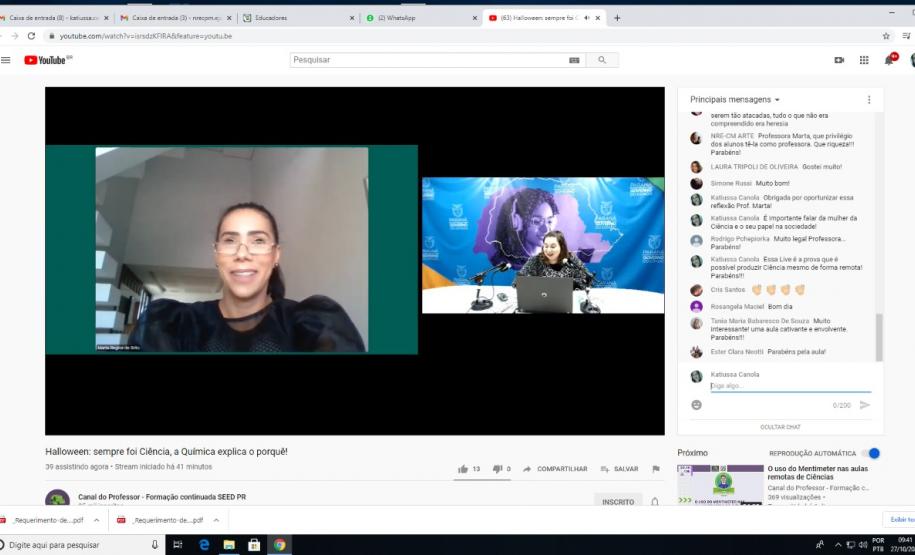Click Ocultar chat to hide chat
915x555 pixels.
coord(780,427)
